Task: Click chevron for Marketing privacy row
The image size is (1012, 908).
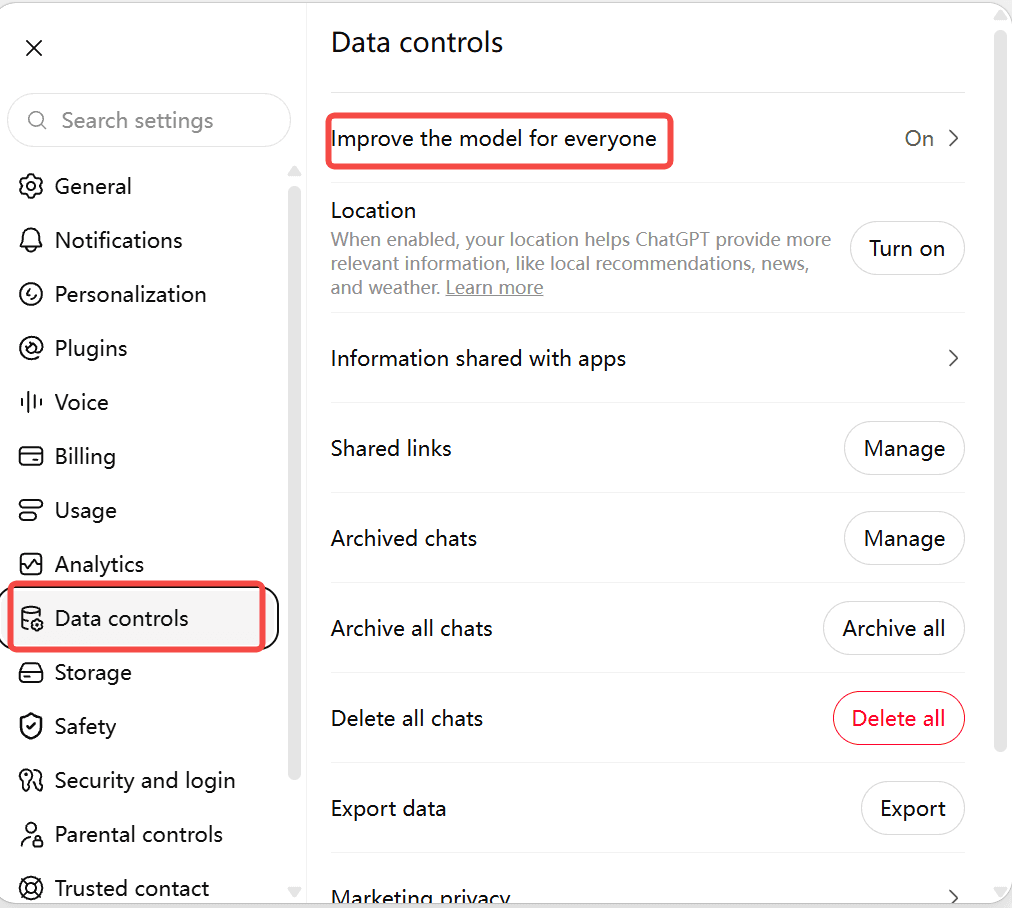Action: click(x=953, y=896)
